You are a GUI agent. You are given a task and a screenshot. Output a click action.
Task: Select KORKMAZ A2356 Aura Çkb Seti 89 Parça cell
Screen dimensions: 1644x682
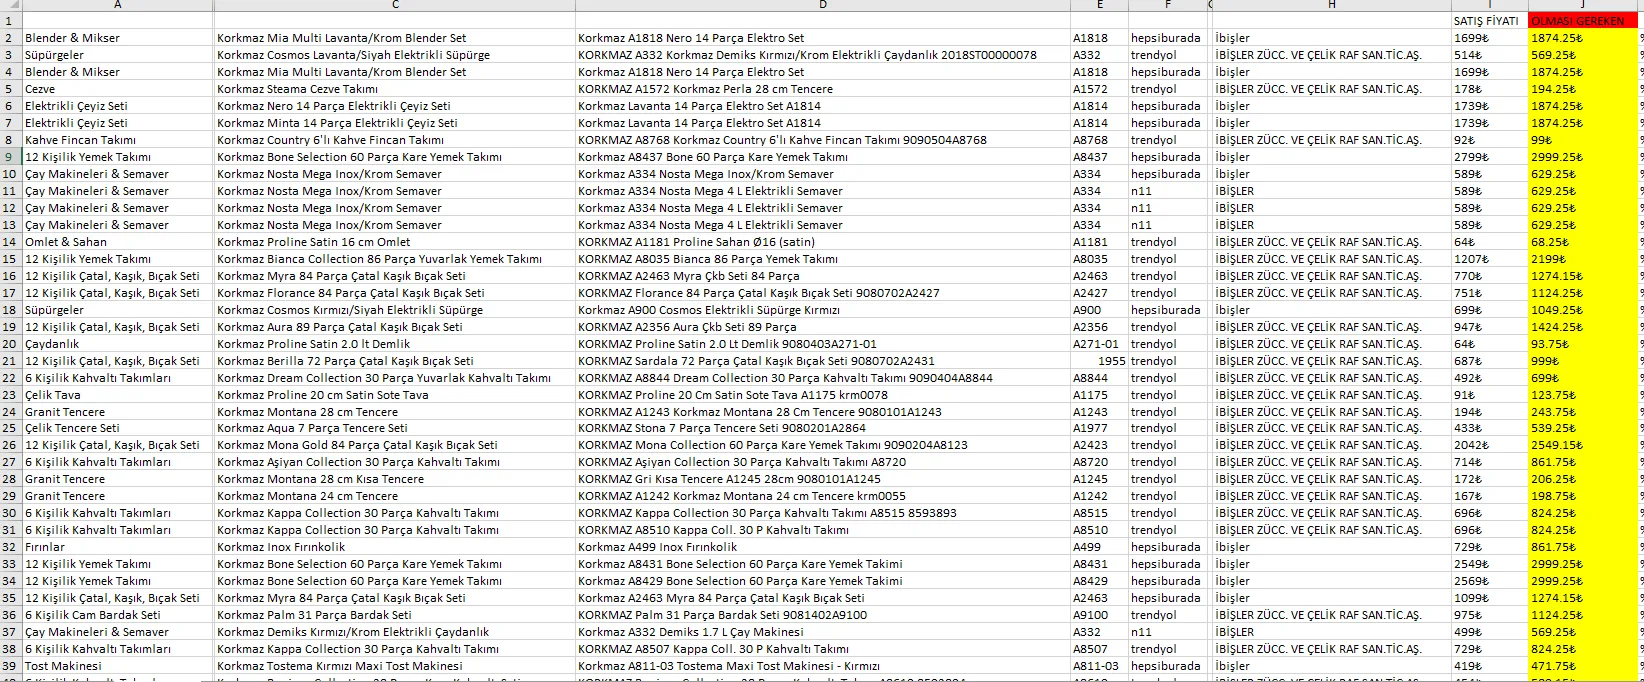coord(823,327)
